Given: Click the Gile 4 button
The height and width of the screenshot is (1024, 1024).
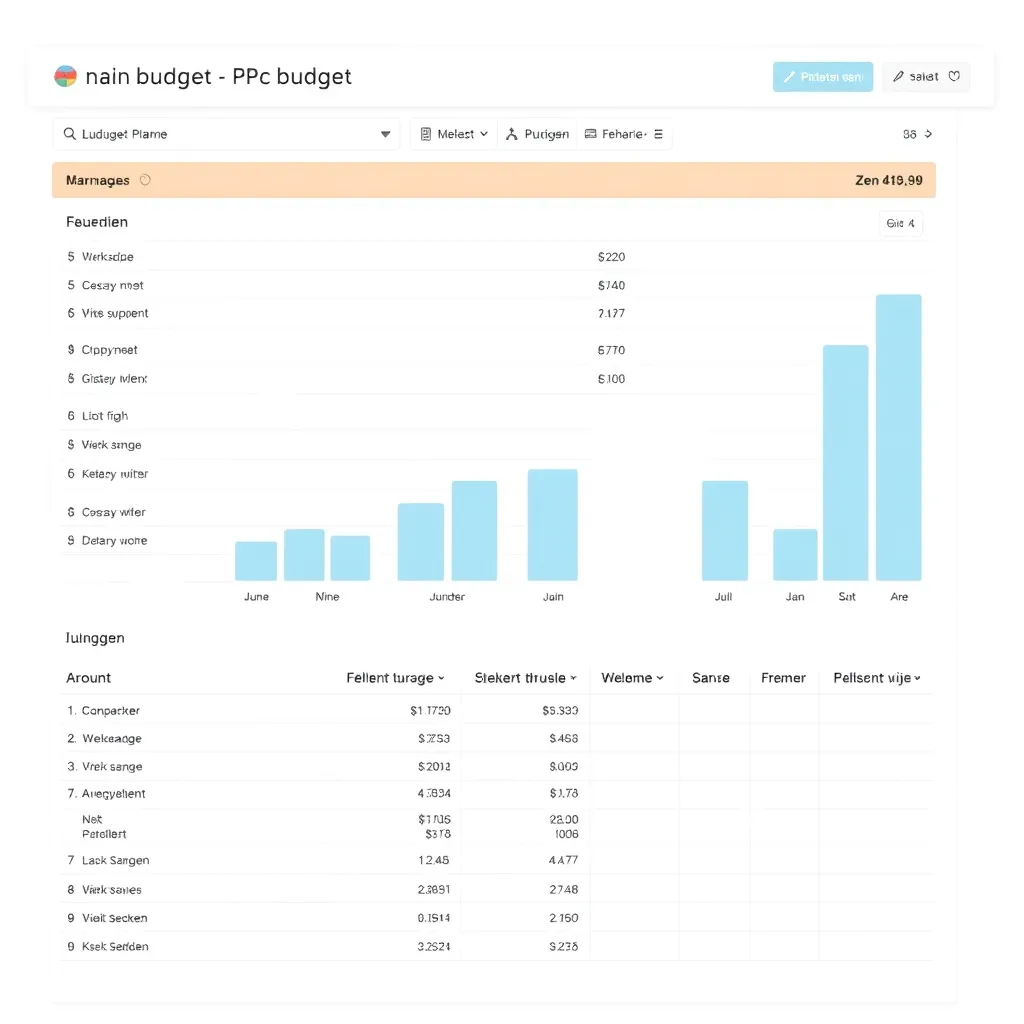Looking at the screenshot, I should click(x=900, y=224).
